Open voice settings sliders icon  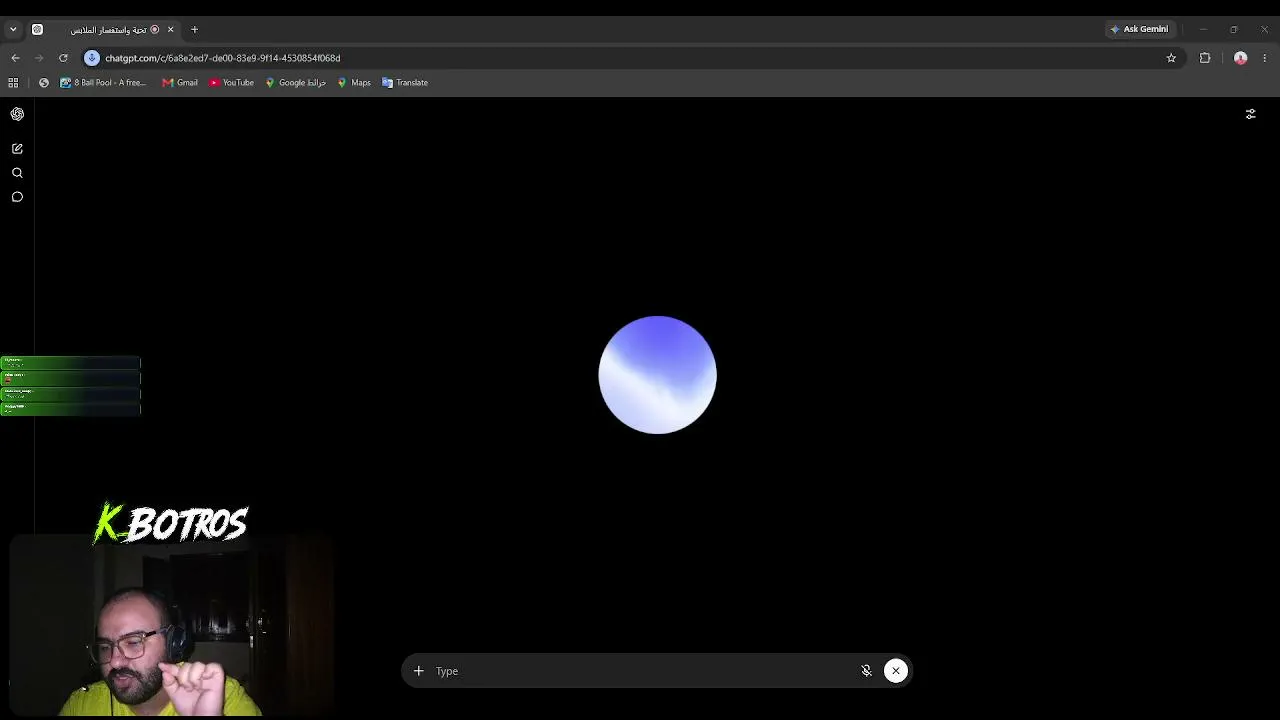pyautogui.click(x=1250, y=114)
